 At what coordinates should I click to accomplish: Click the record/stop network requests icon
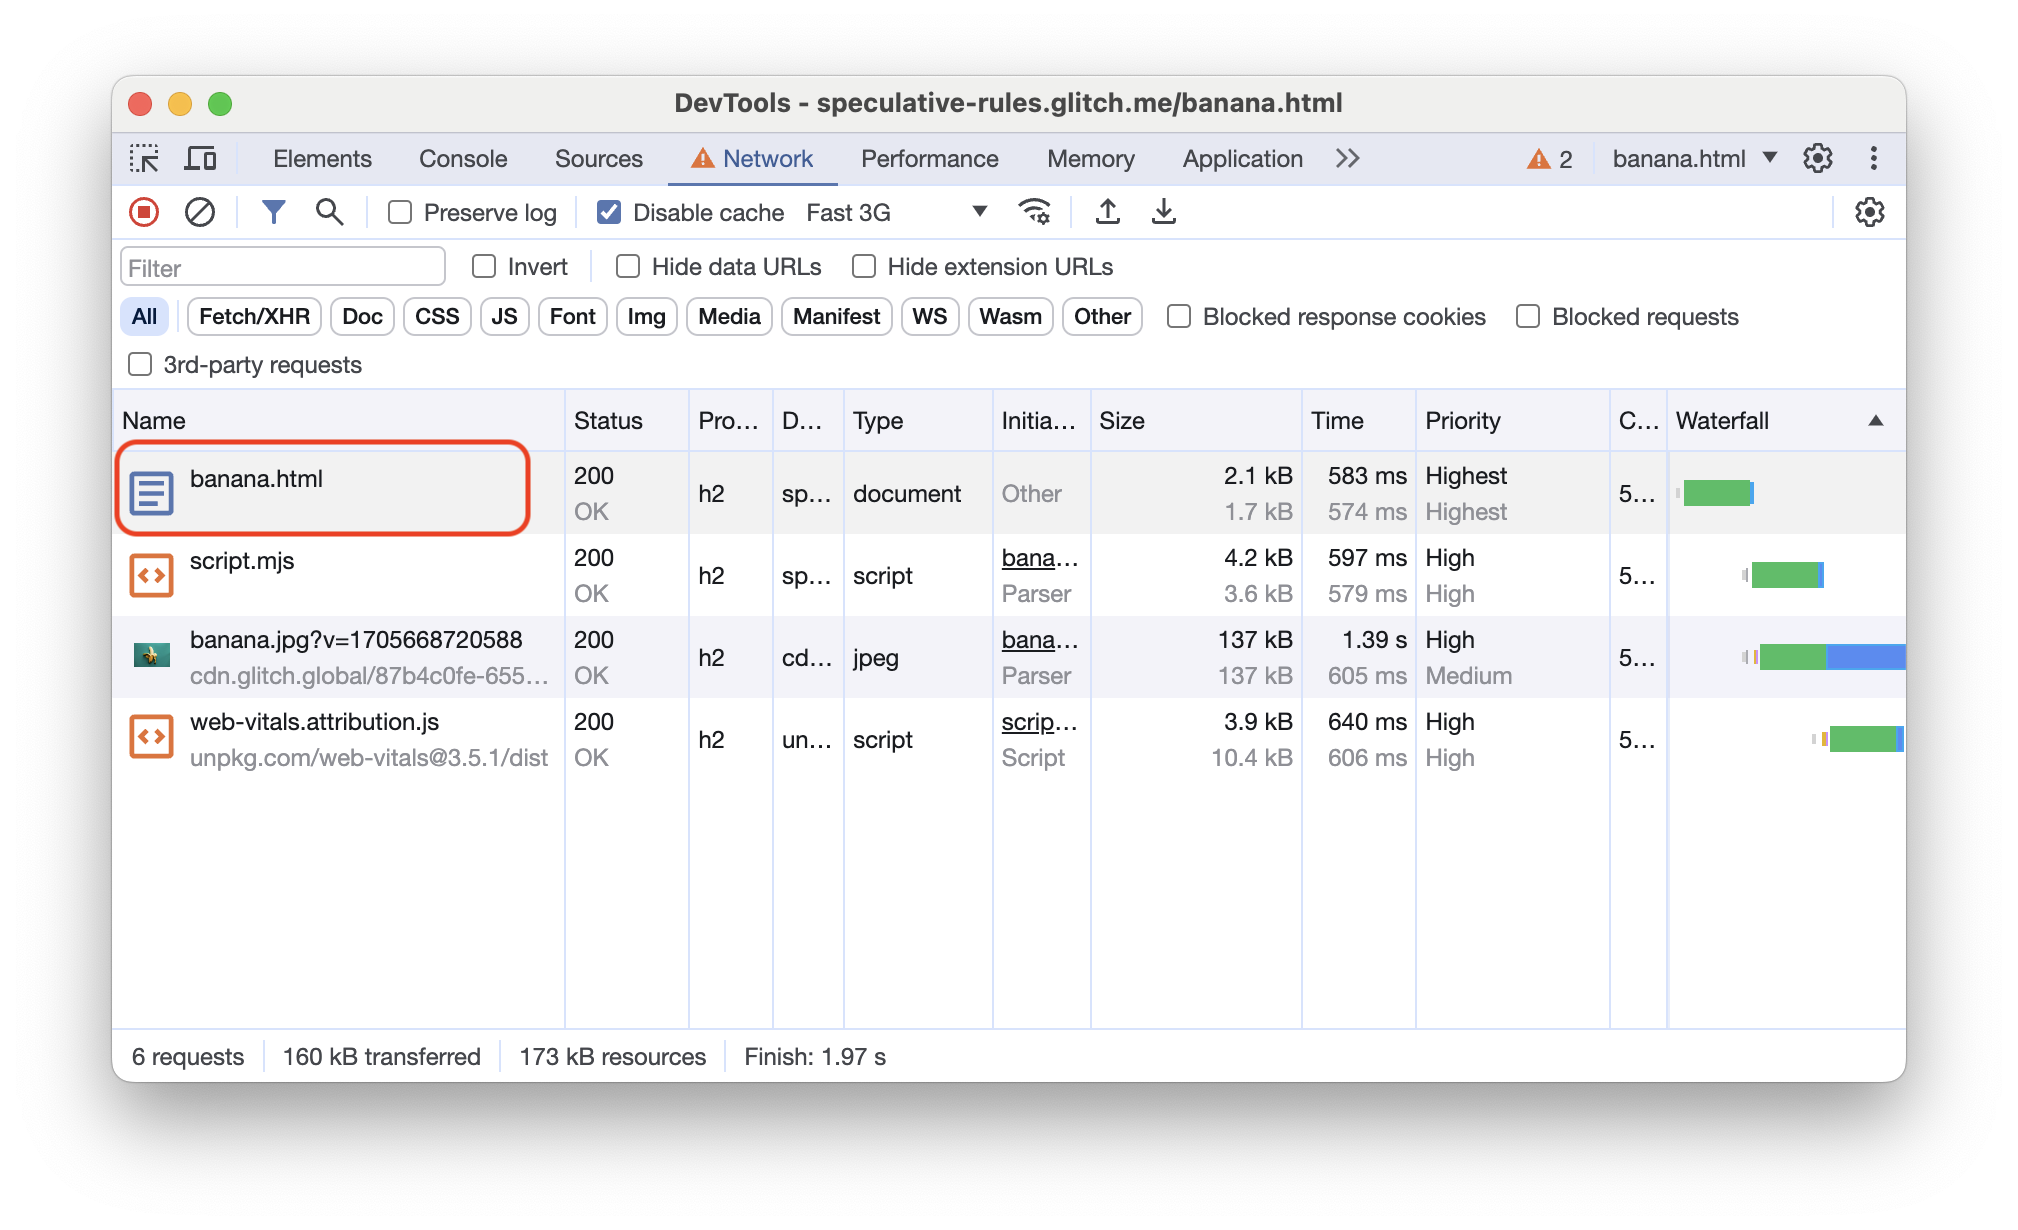(x=147, y=212)
